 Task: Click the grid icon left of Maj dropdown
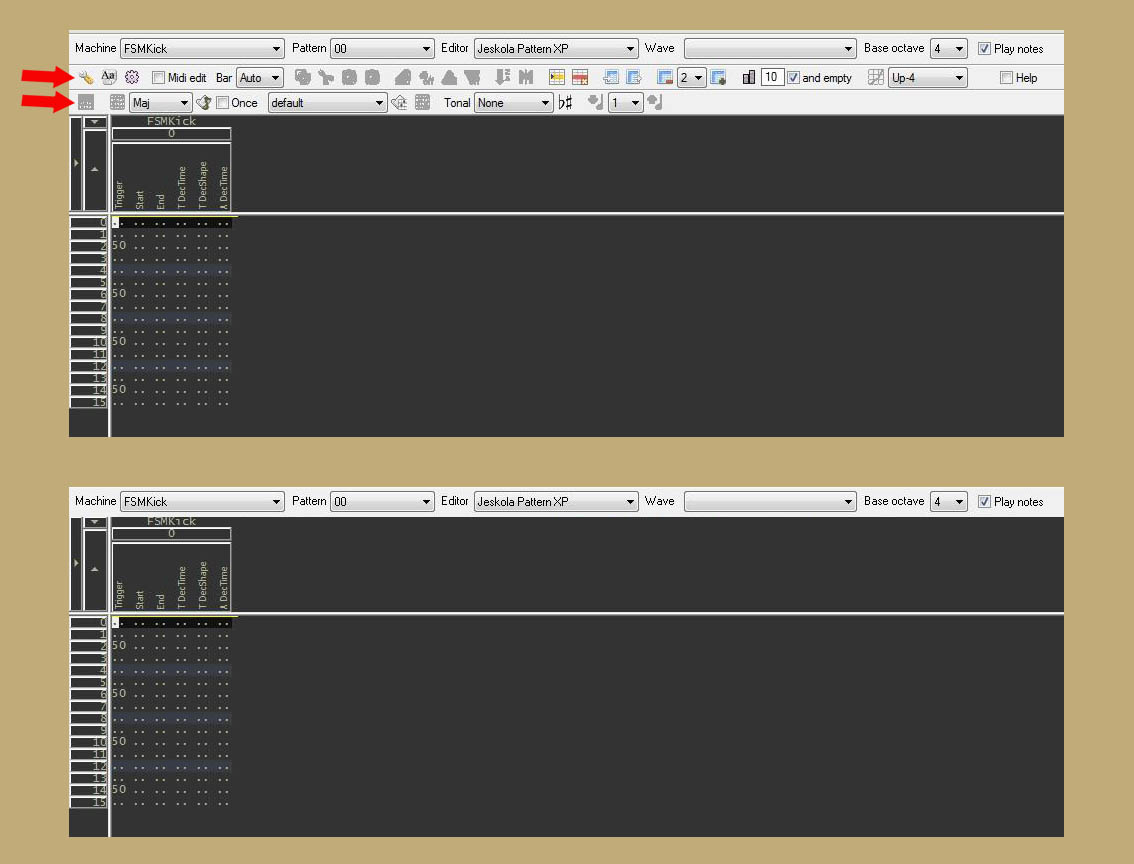[x=117, y=102]
